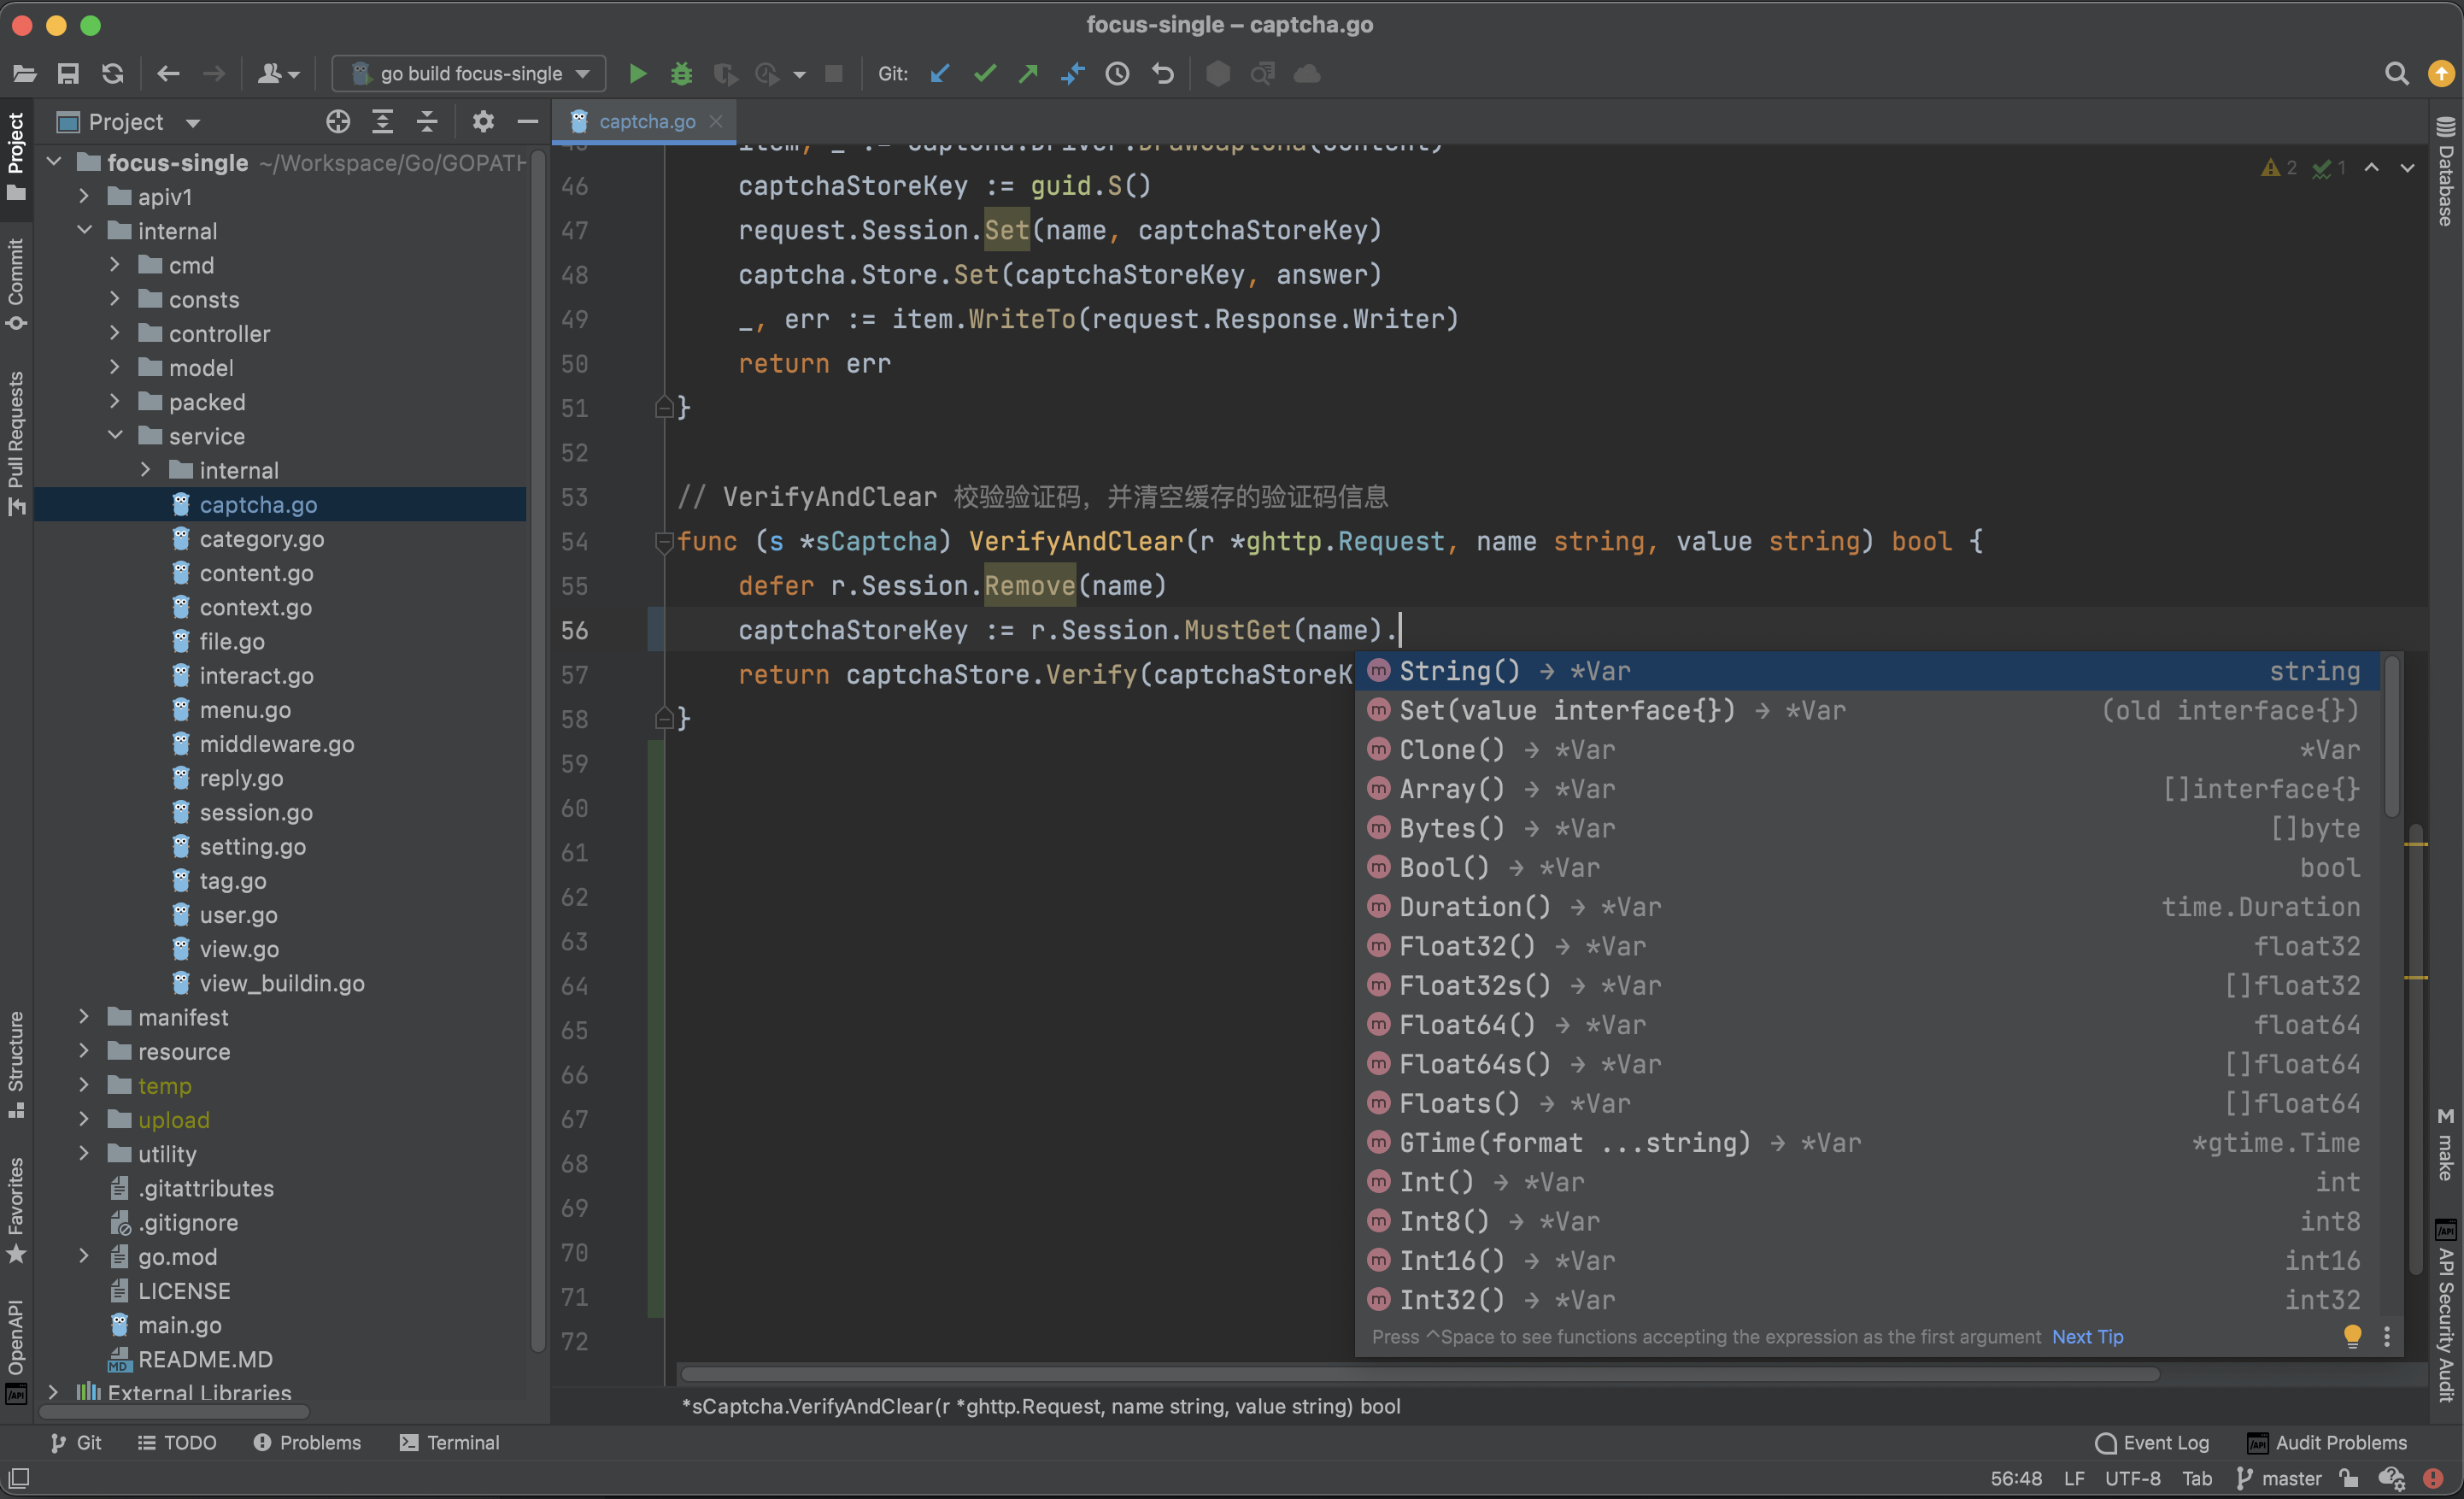Open Project panel settings with the gear icon
The image size is (2464, 1499).
(483, 121)
